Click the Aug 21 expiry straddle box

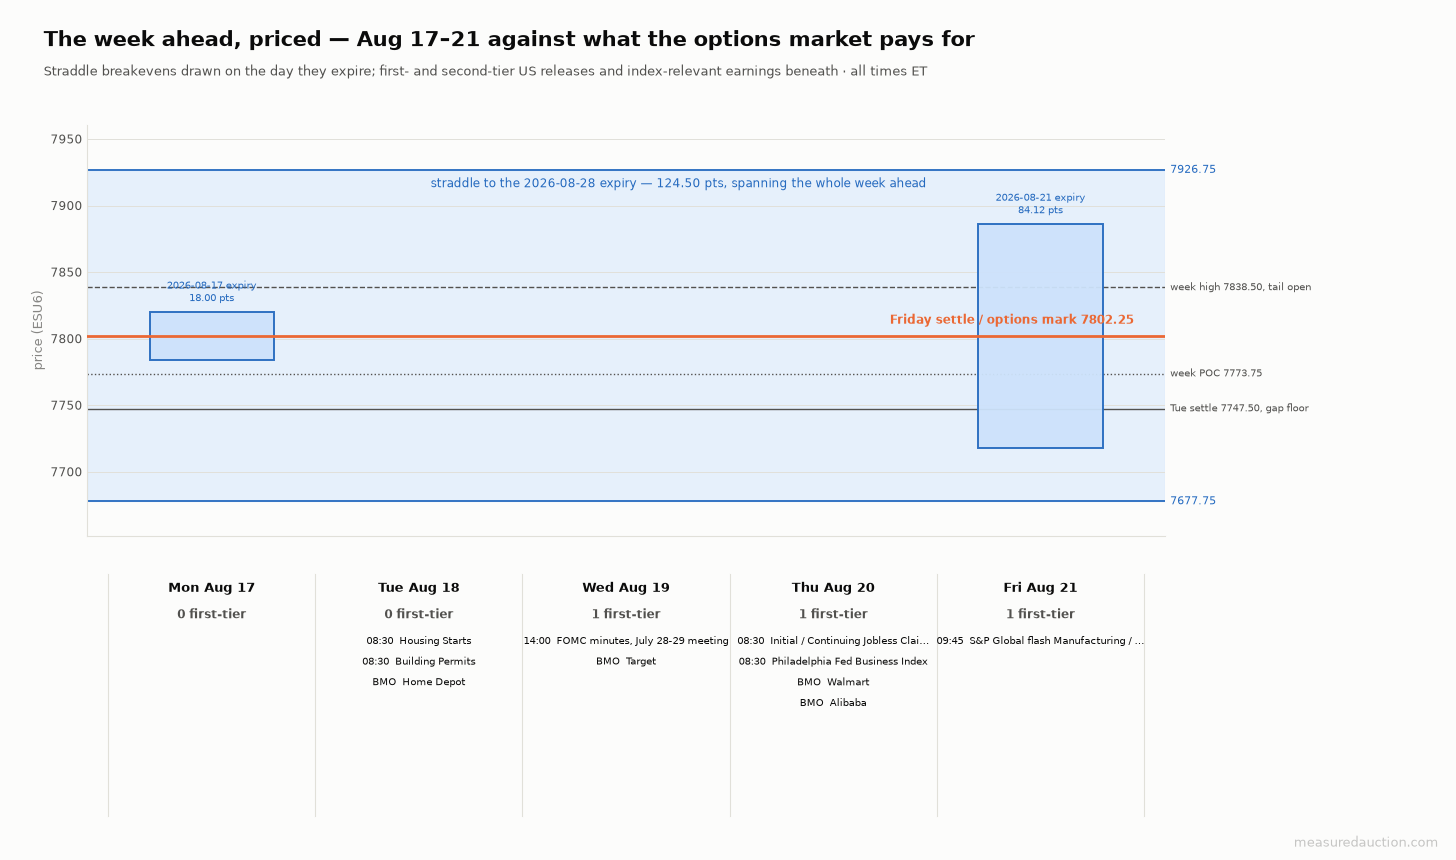point(1040,336)
